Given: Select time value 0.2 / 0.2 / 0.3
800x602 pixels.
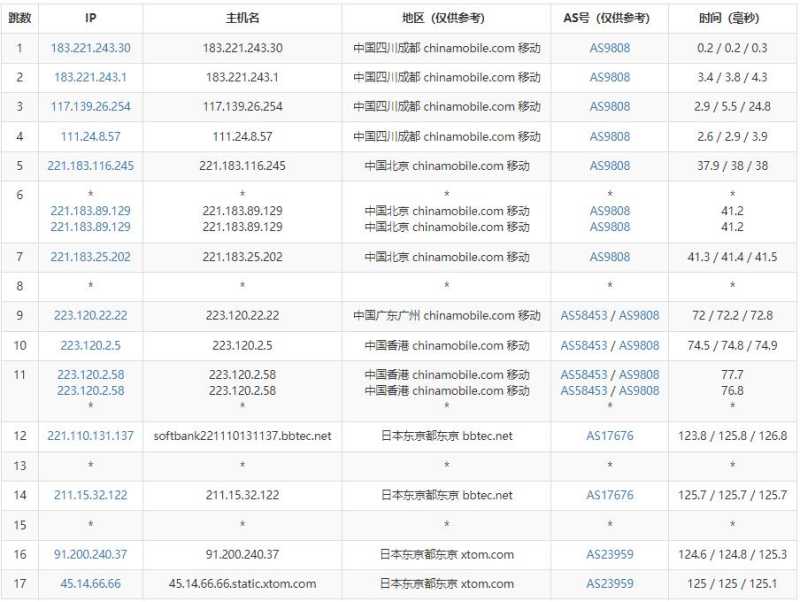Looking at the screenshot, I should point(732,48).
